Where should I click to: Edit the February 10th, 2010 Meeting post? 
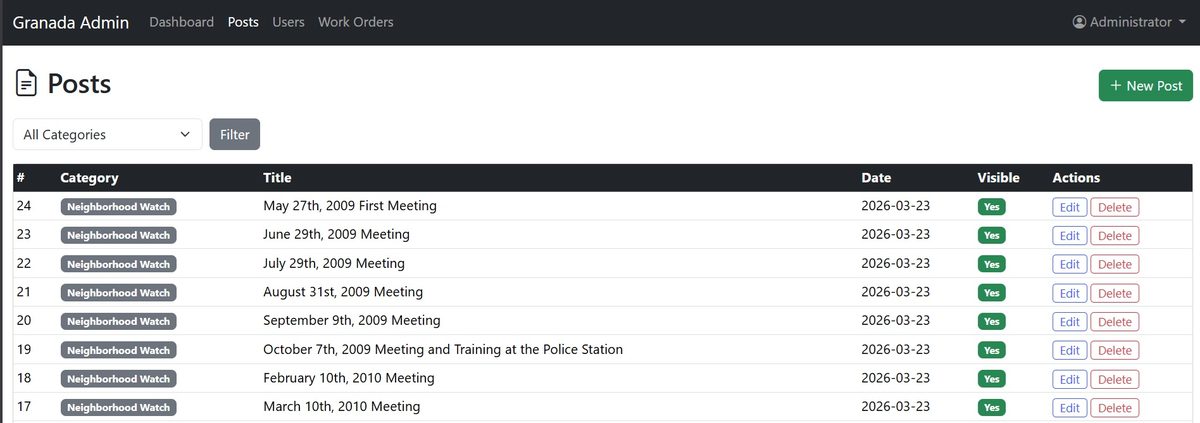tap(1070, 379)
